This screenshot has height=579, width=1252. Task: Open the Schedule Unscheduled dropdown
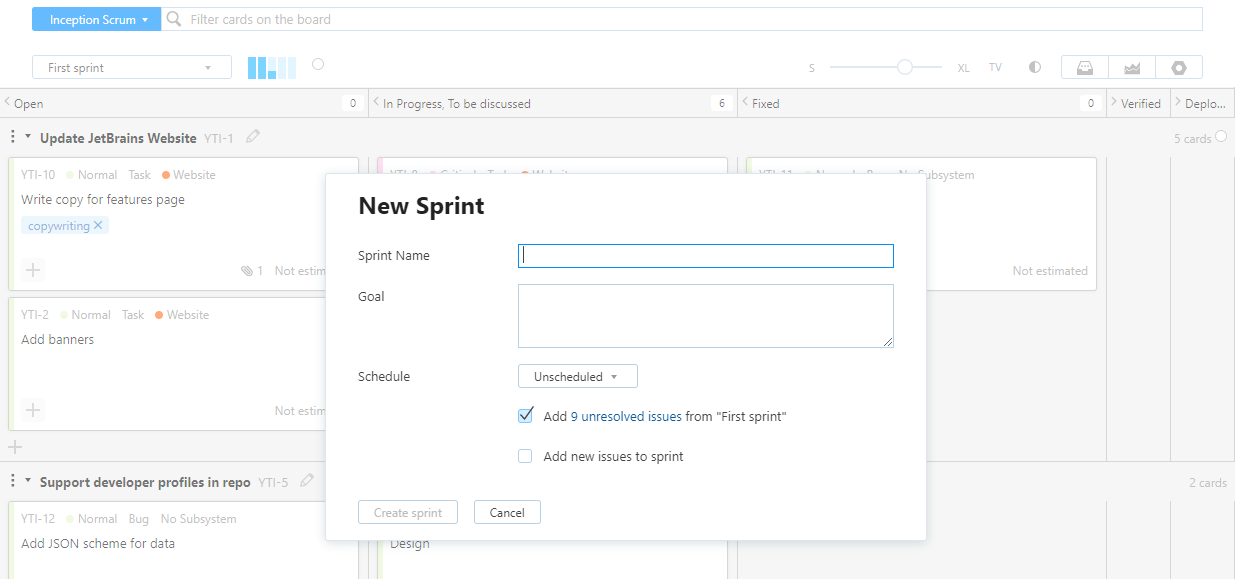(577, 377)
